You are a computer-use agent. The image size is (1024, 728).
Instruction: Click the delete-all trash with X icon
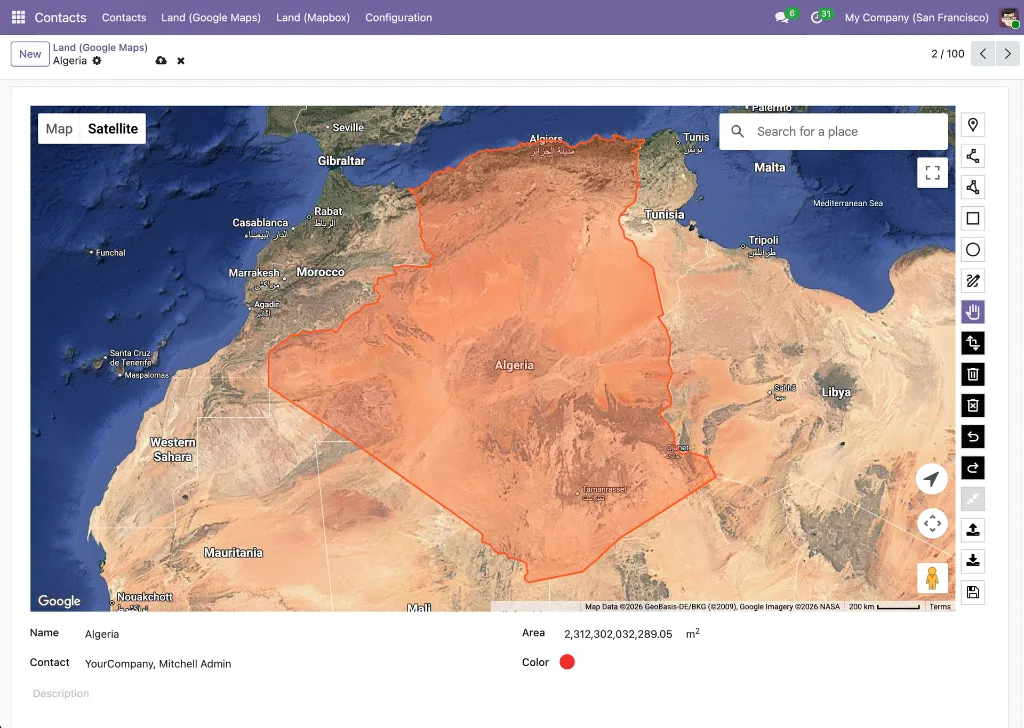click(972, 405)
